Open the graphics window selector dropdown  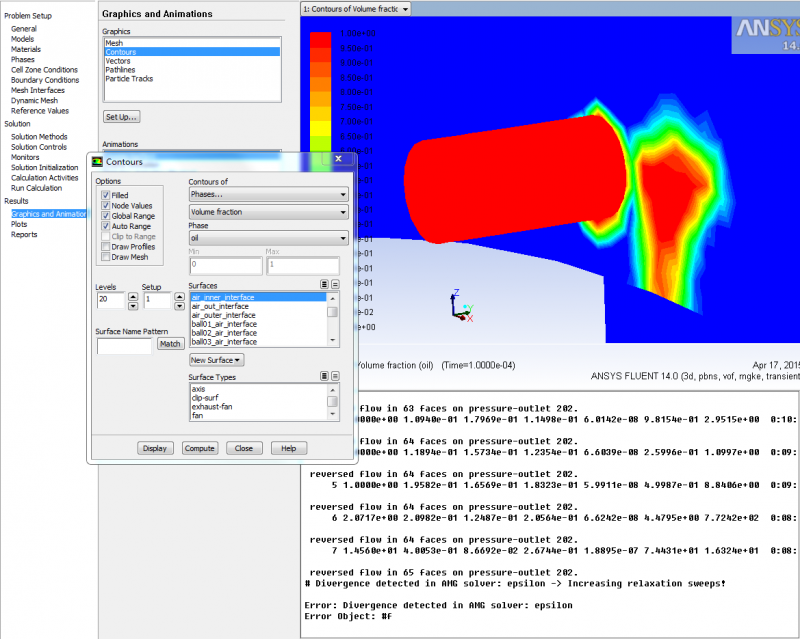[356, 9]
